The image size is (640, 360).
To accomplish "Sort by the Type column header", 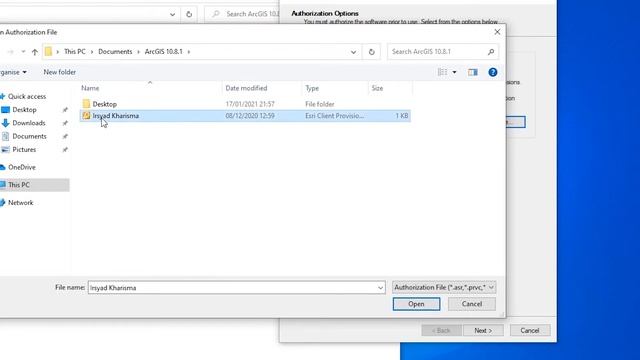I will [335, 88].
